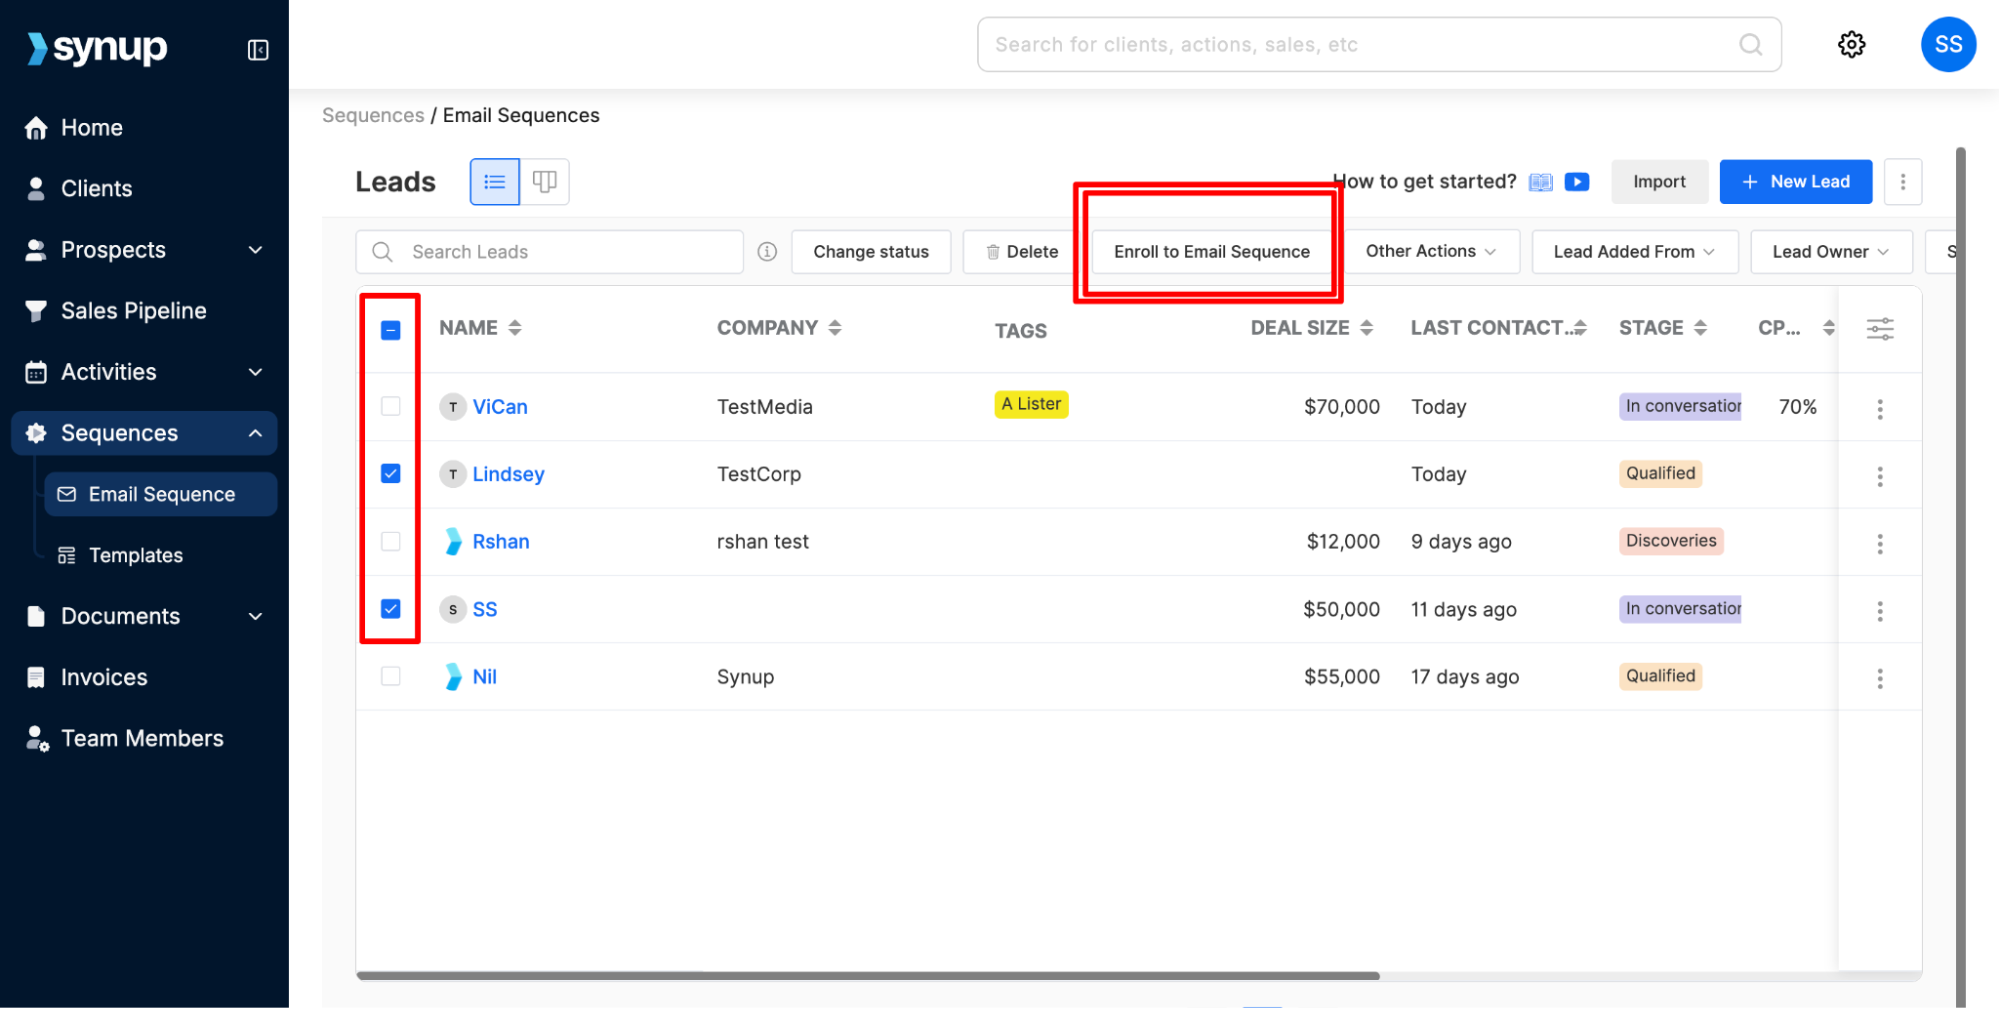The height and width of the screenshot is (1009, 1999).
Task: Open row actions menu for Lindsey
Action: [1879, 476]
